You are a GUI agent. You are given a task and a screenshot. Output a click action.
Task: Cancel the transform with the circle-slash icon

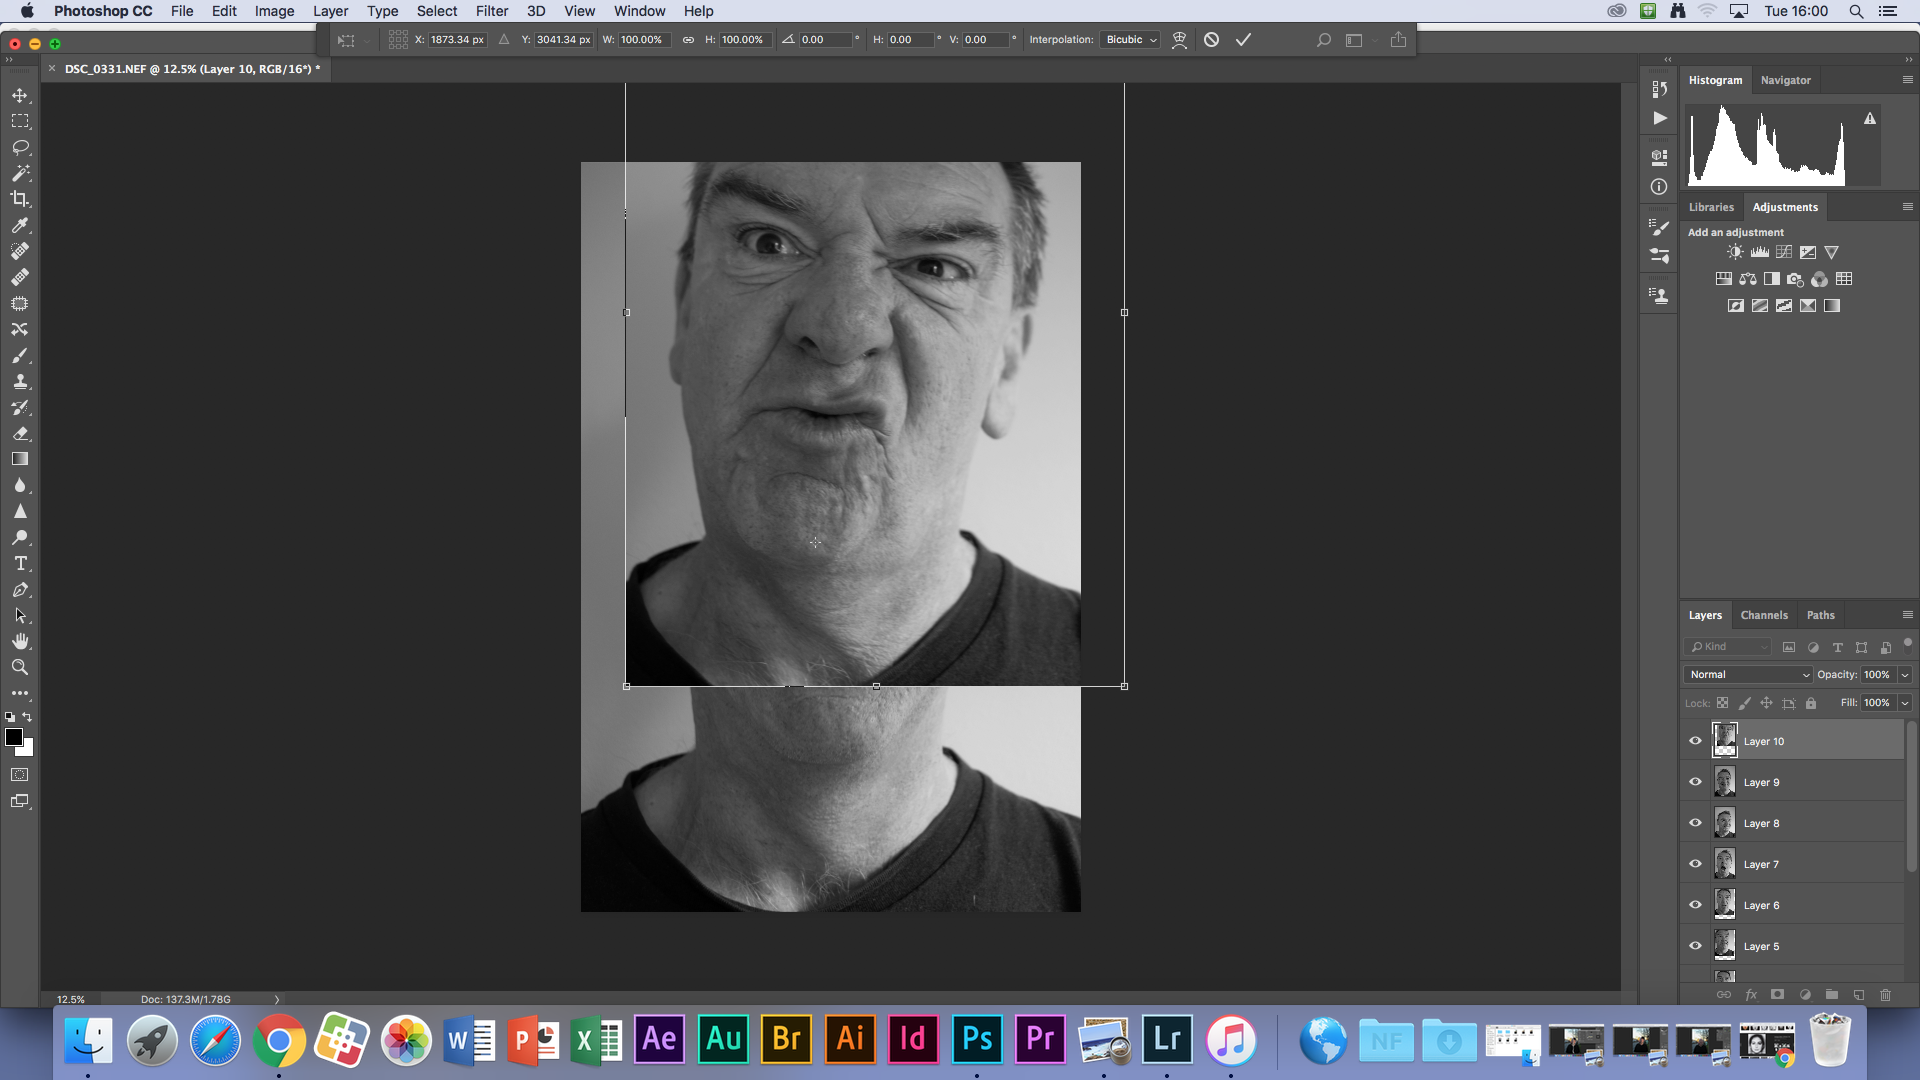pos(1211,40)
